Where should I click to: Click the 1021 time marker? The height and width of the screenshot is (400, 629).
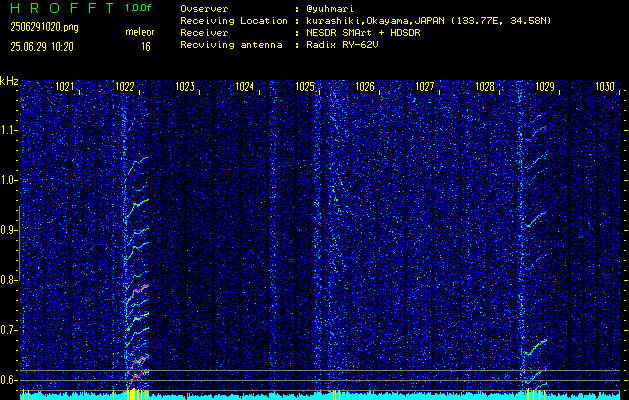pyautogui.click(x=65, y=87)
